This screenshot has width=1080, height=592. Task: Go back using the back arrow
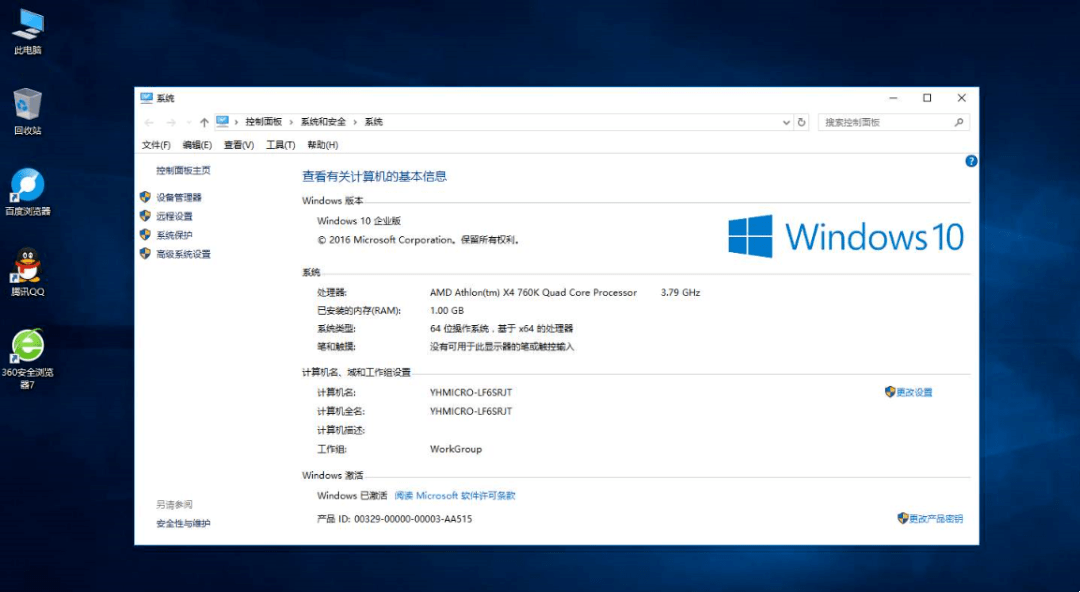(x=148, y=121)
